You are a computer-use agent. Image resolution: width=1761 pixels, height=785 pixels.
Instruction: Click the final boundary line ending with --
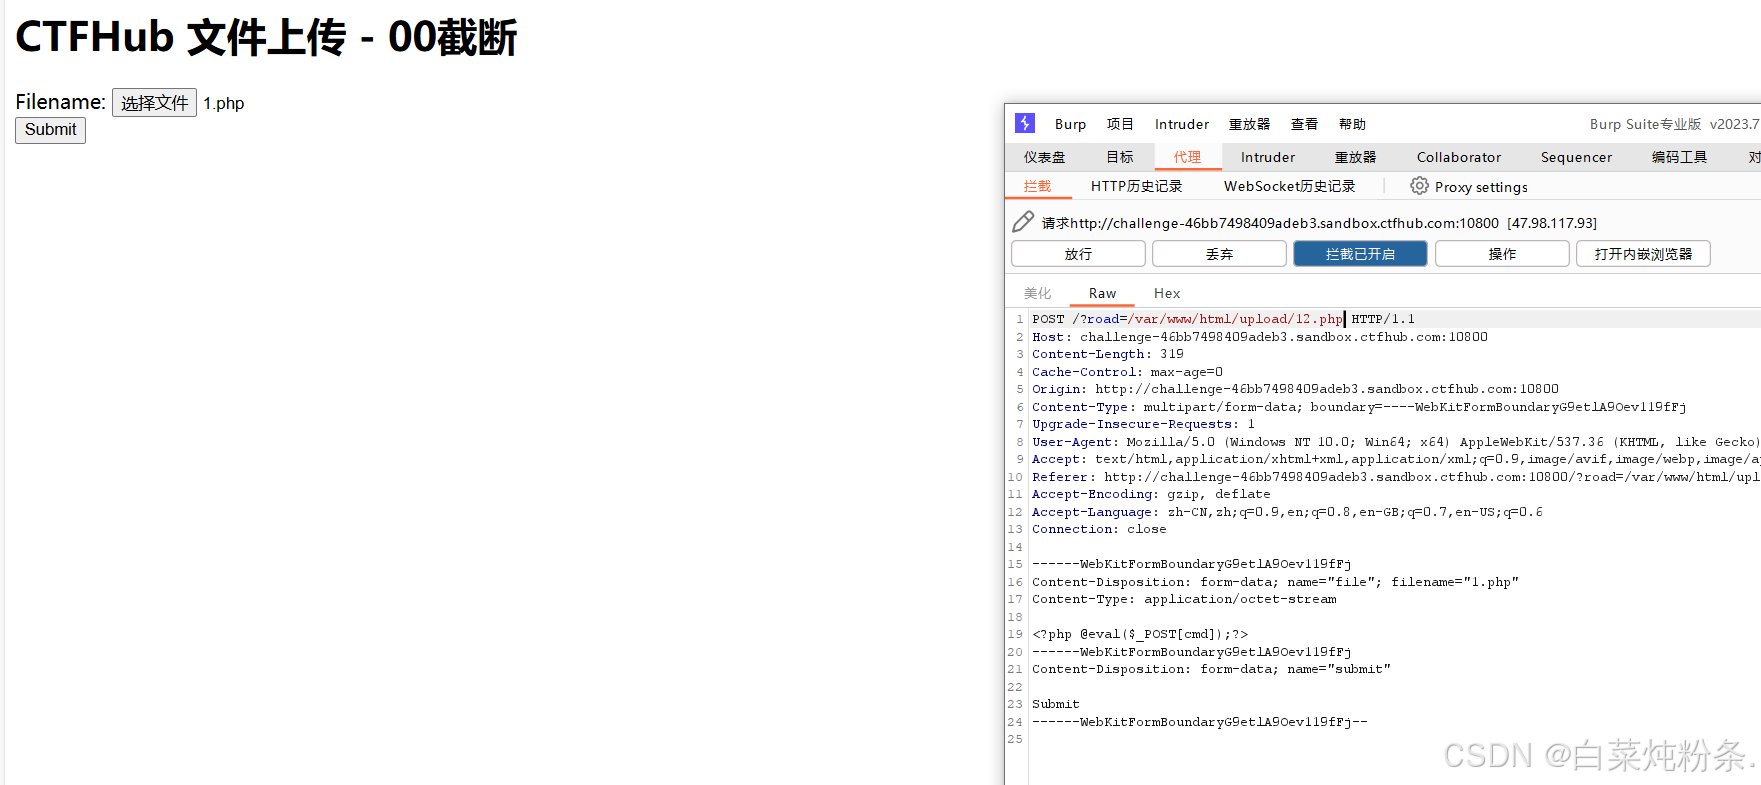click(x=1200, y=722)
